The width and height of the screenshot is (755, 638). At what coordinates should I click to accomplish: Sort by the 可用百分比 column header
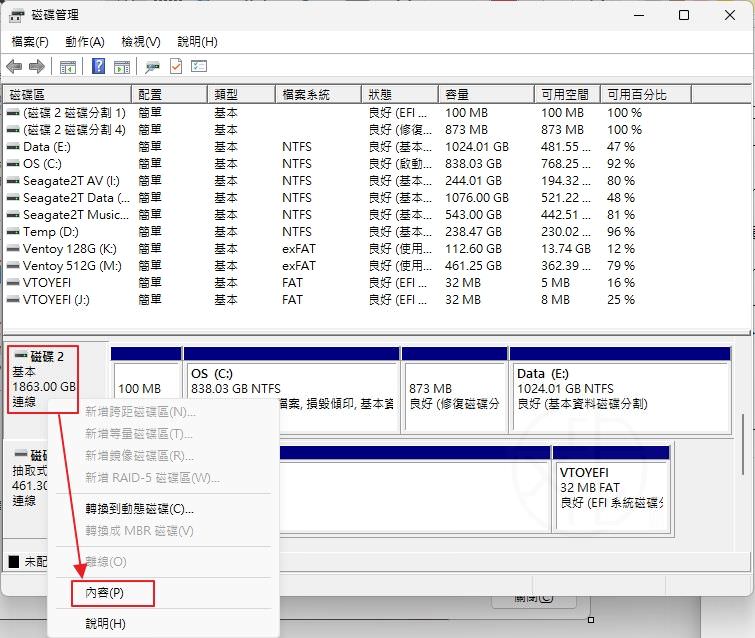pos(646,94)
